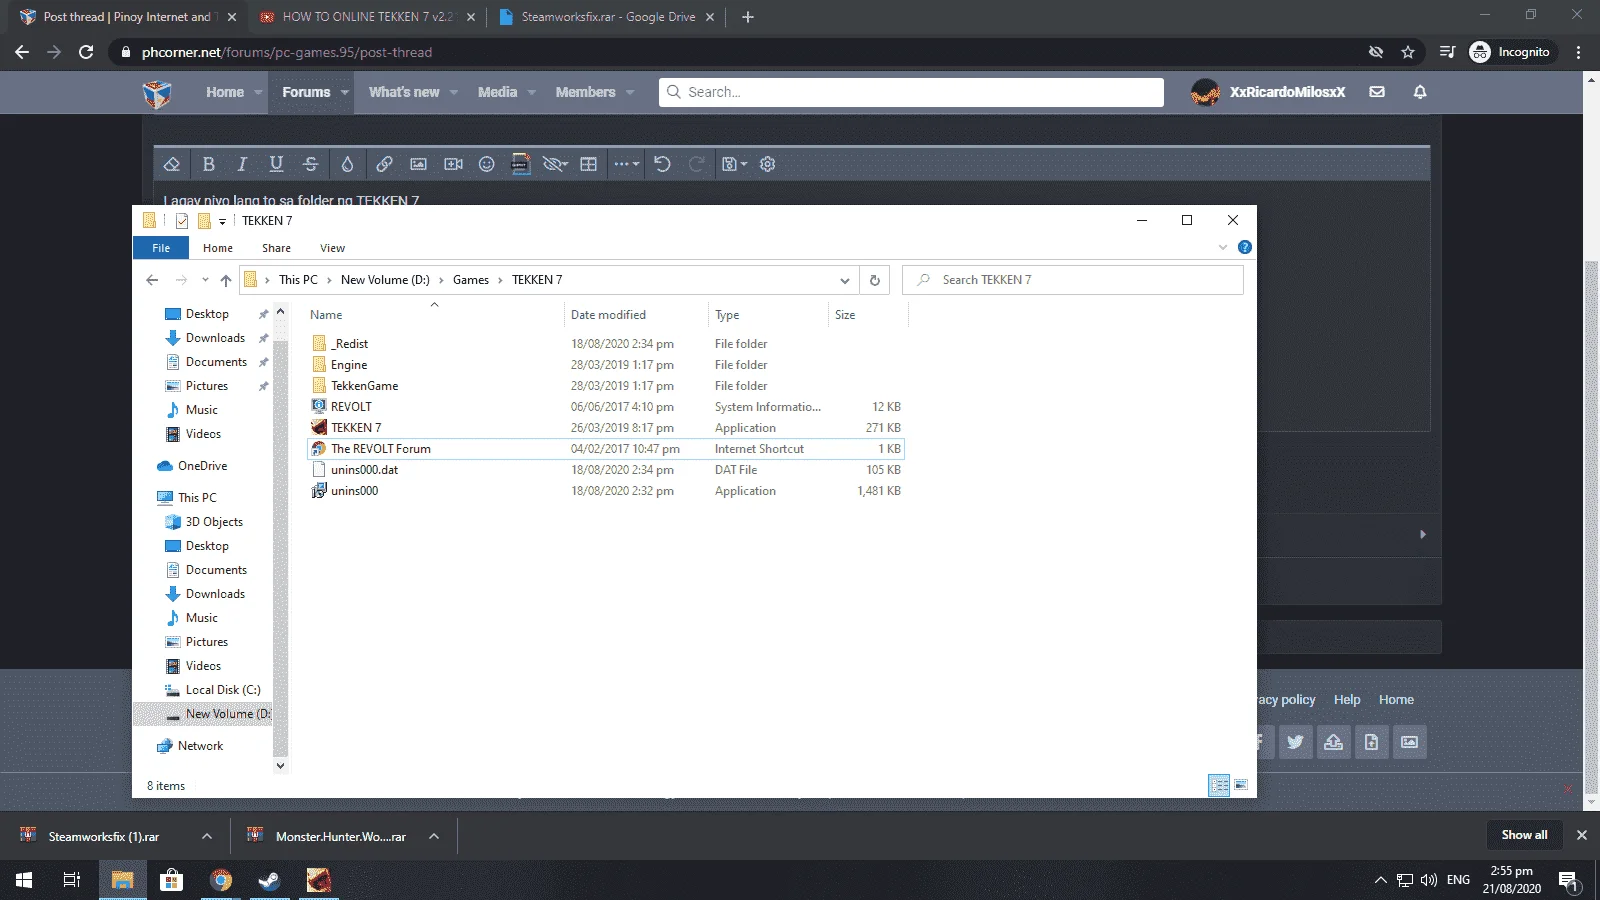Select This PC in the address breadcrumb

click(298, 280)
